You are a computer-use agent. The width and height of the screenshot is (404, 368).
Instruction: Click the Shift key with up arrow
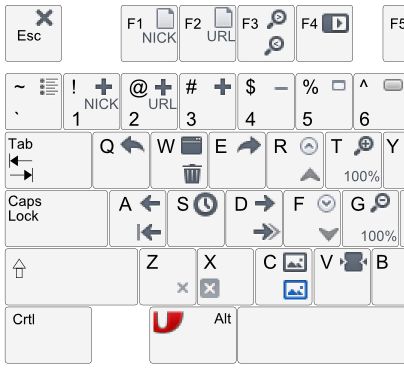pos(71,277)
